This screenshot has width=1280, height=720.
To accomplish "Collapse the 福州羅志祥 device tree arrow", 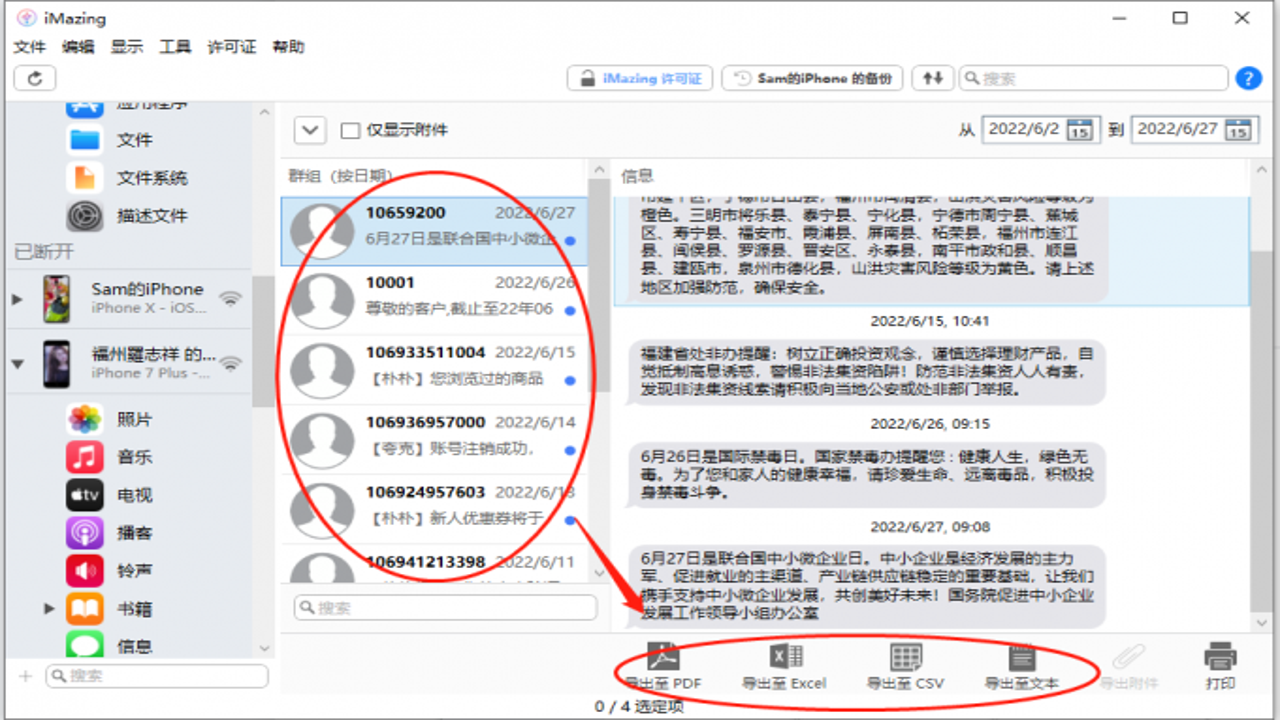I will pyautogui.click(x=16, y=364).
